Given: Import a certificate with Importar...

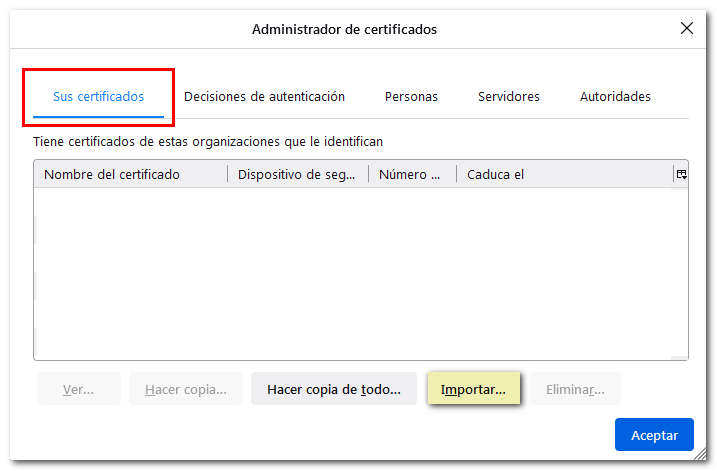Looking at the screenshot, I should [473, 389].
